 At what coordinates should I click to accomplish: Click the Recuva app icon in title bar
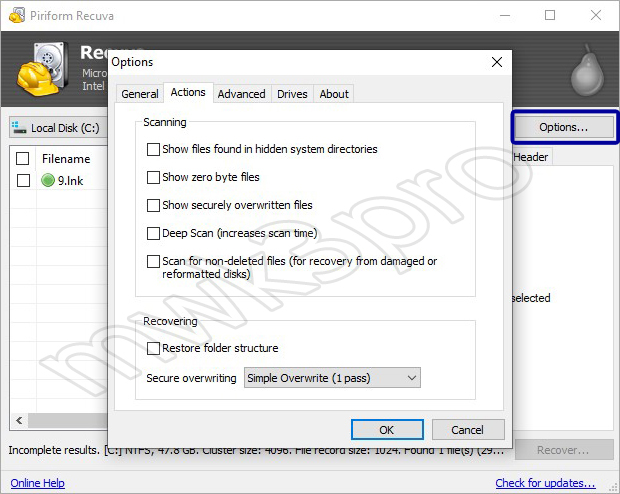(x=17, y=15)
